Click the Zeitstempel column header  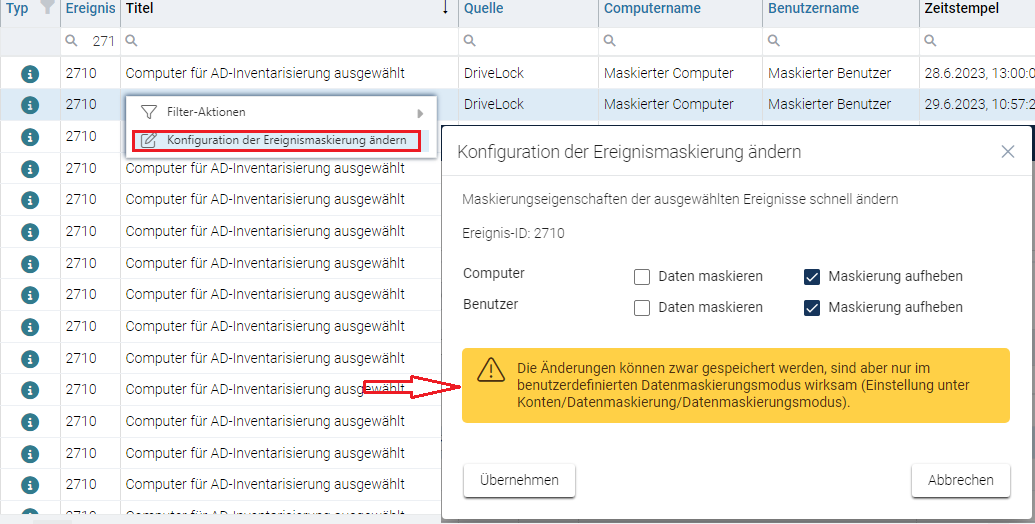point(962,9)
